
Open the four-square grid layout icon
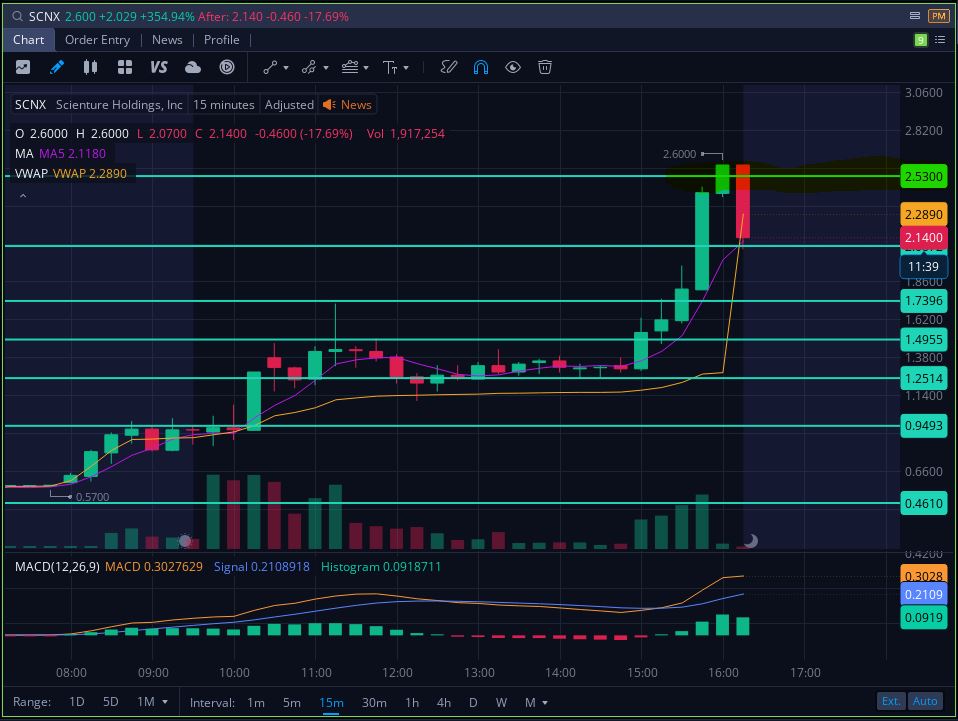tap(125, 67)
